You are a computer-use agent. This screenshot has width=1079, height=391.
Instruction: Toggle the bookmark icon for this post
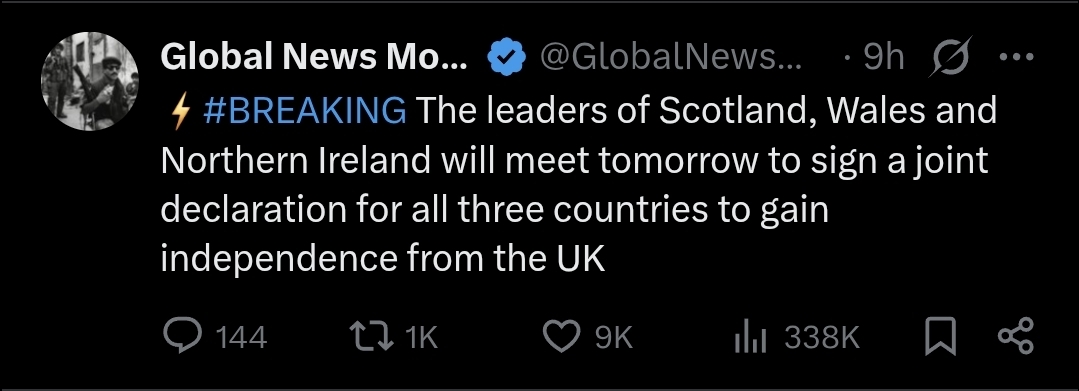tap(941, 336)
